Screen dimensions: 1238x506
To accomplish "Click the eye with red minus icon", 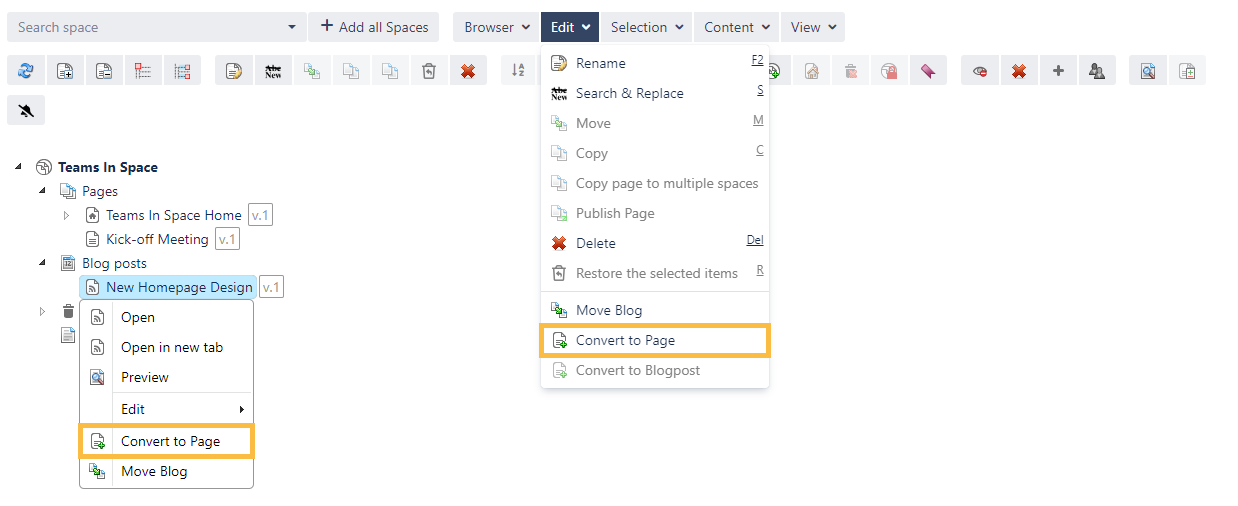I will 980,71.
